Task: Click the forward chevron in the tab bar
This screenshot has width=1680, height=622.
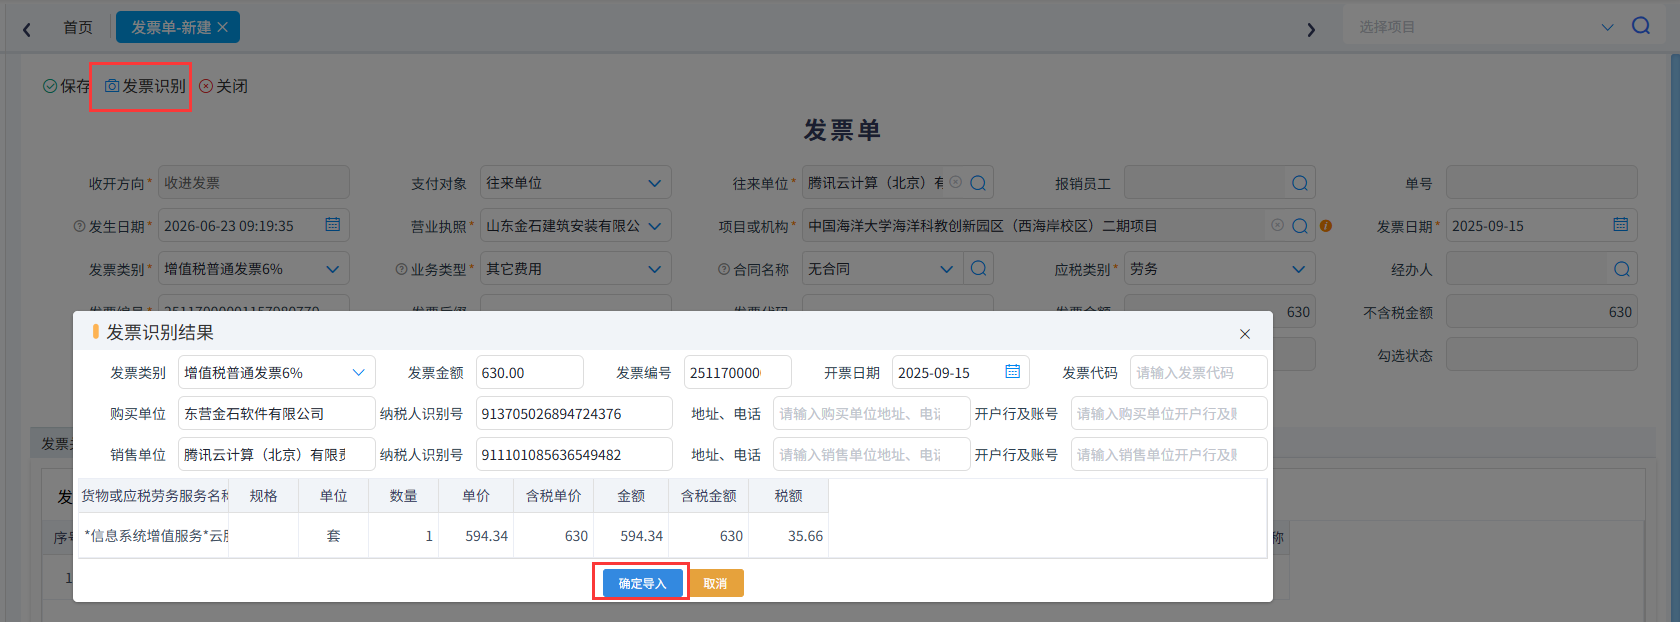Action: [x=1311, y=30]
